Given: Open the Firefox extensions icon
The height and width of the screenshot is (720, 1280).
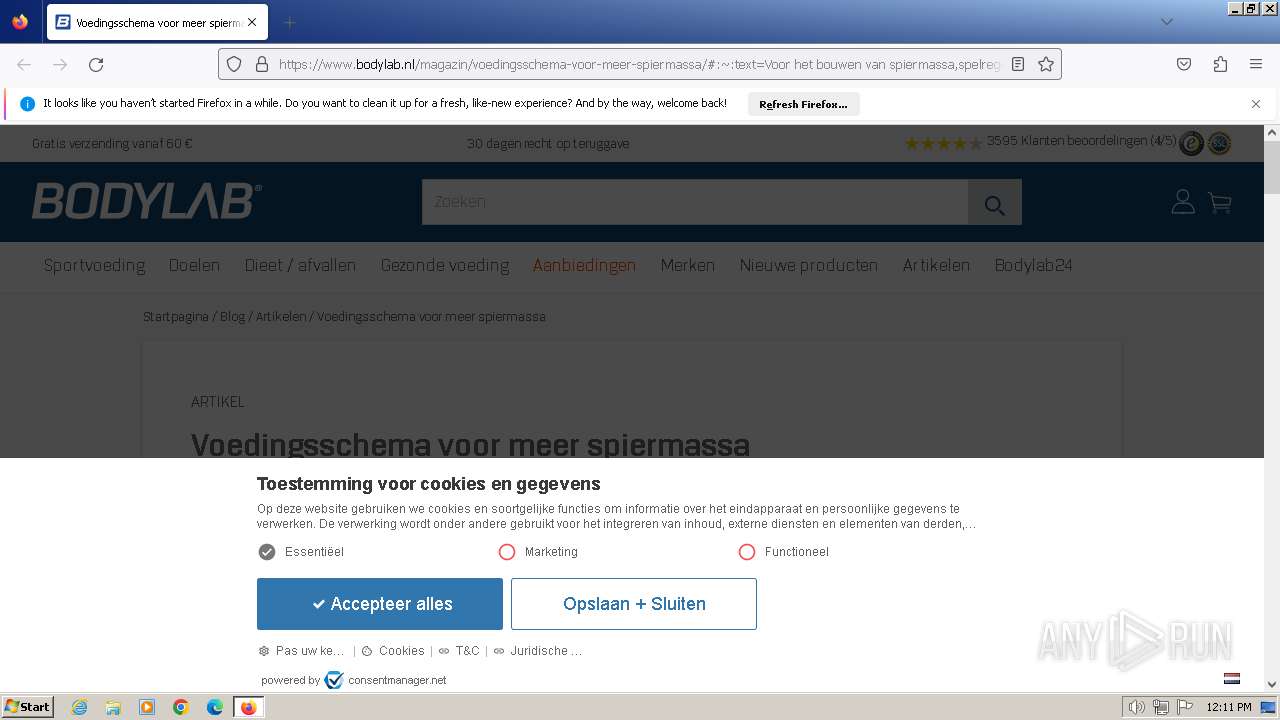Looking at the screenshot, I should [x=1220, y=64].
